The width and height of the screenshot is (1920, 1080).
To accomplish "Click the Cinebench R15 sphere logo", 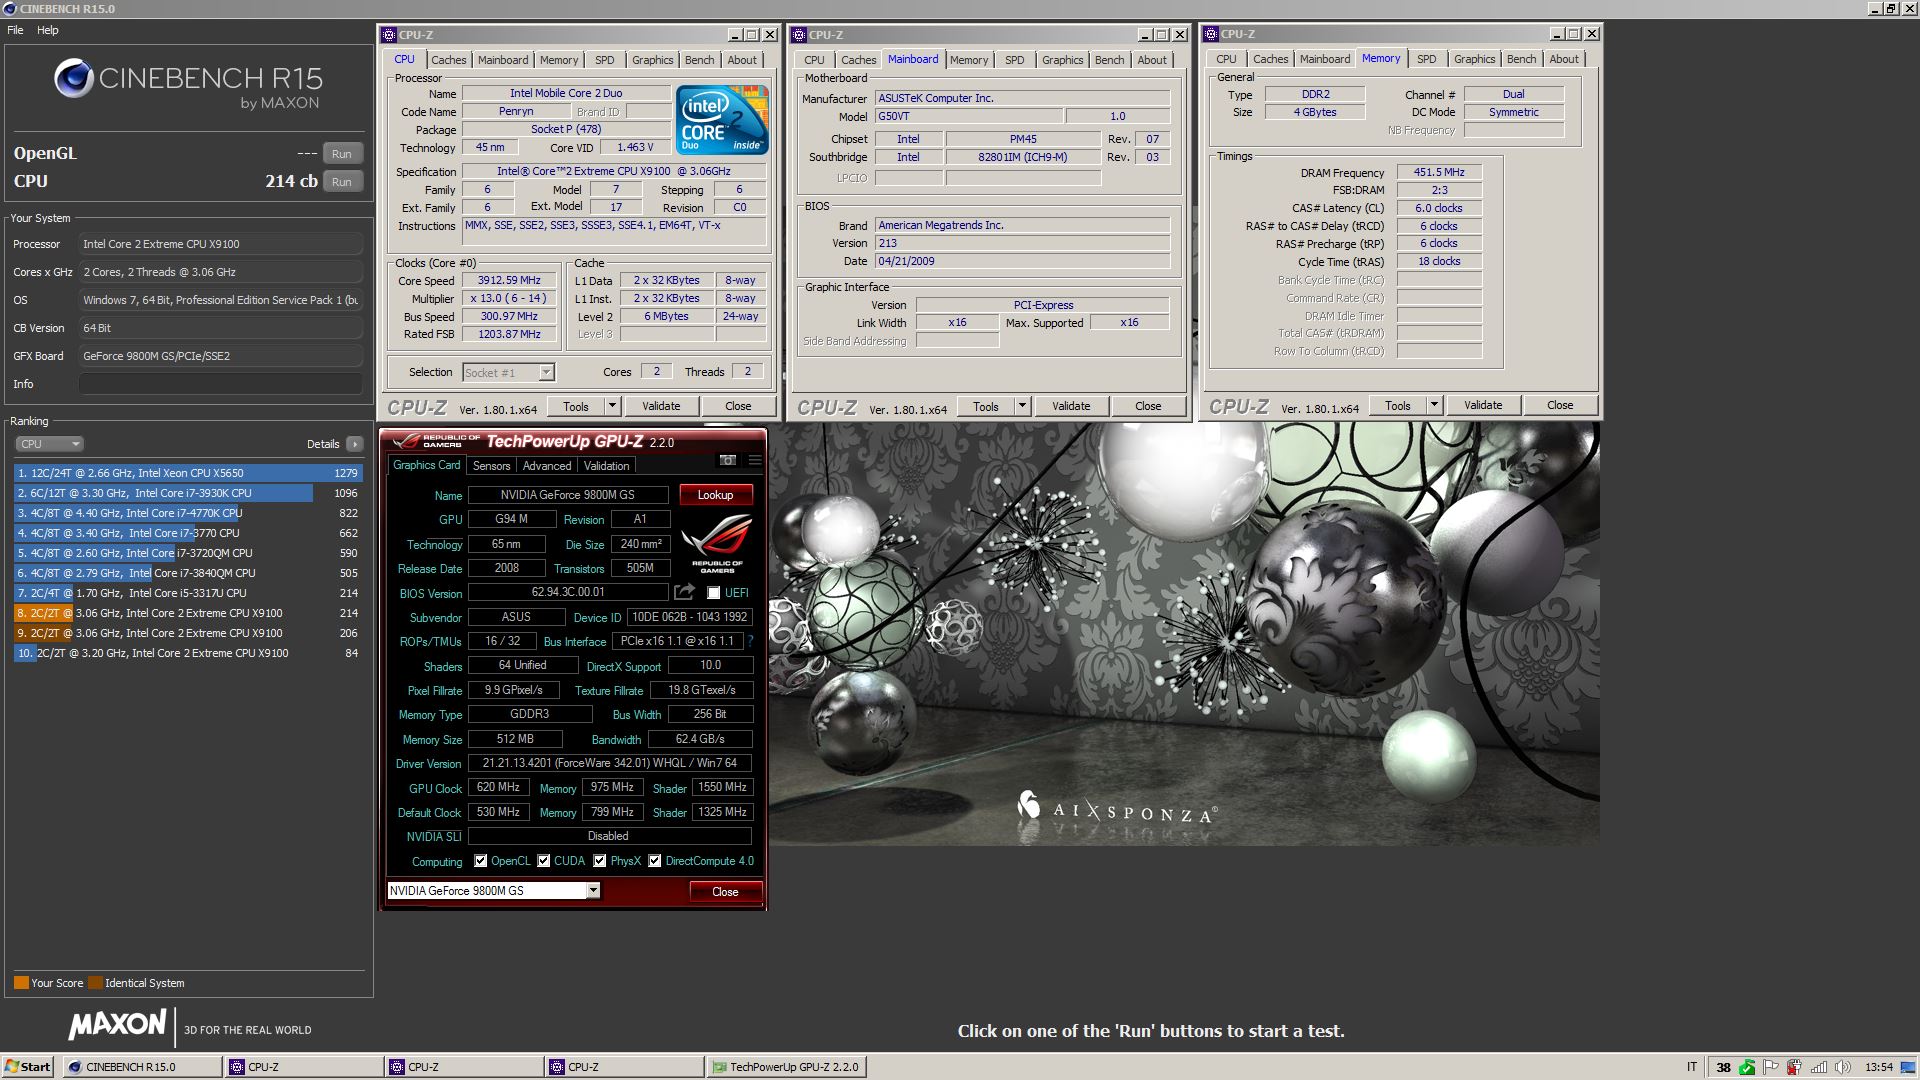I will [x=74, y=78].
